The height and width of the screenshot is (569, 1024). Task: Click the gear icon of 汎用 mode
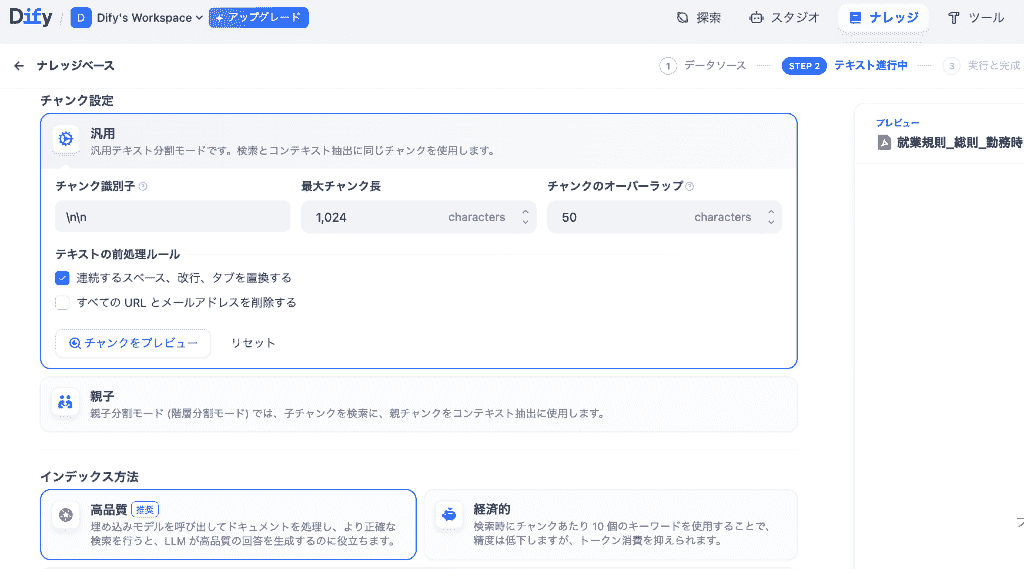pyautogui.click(x=66, y=139)
